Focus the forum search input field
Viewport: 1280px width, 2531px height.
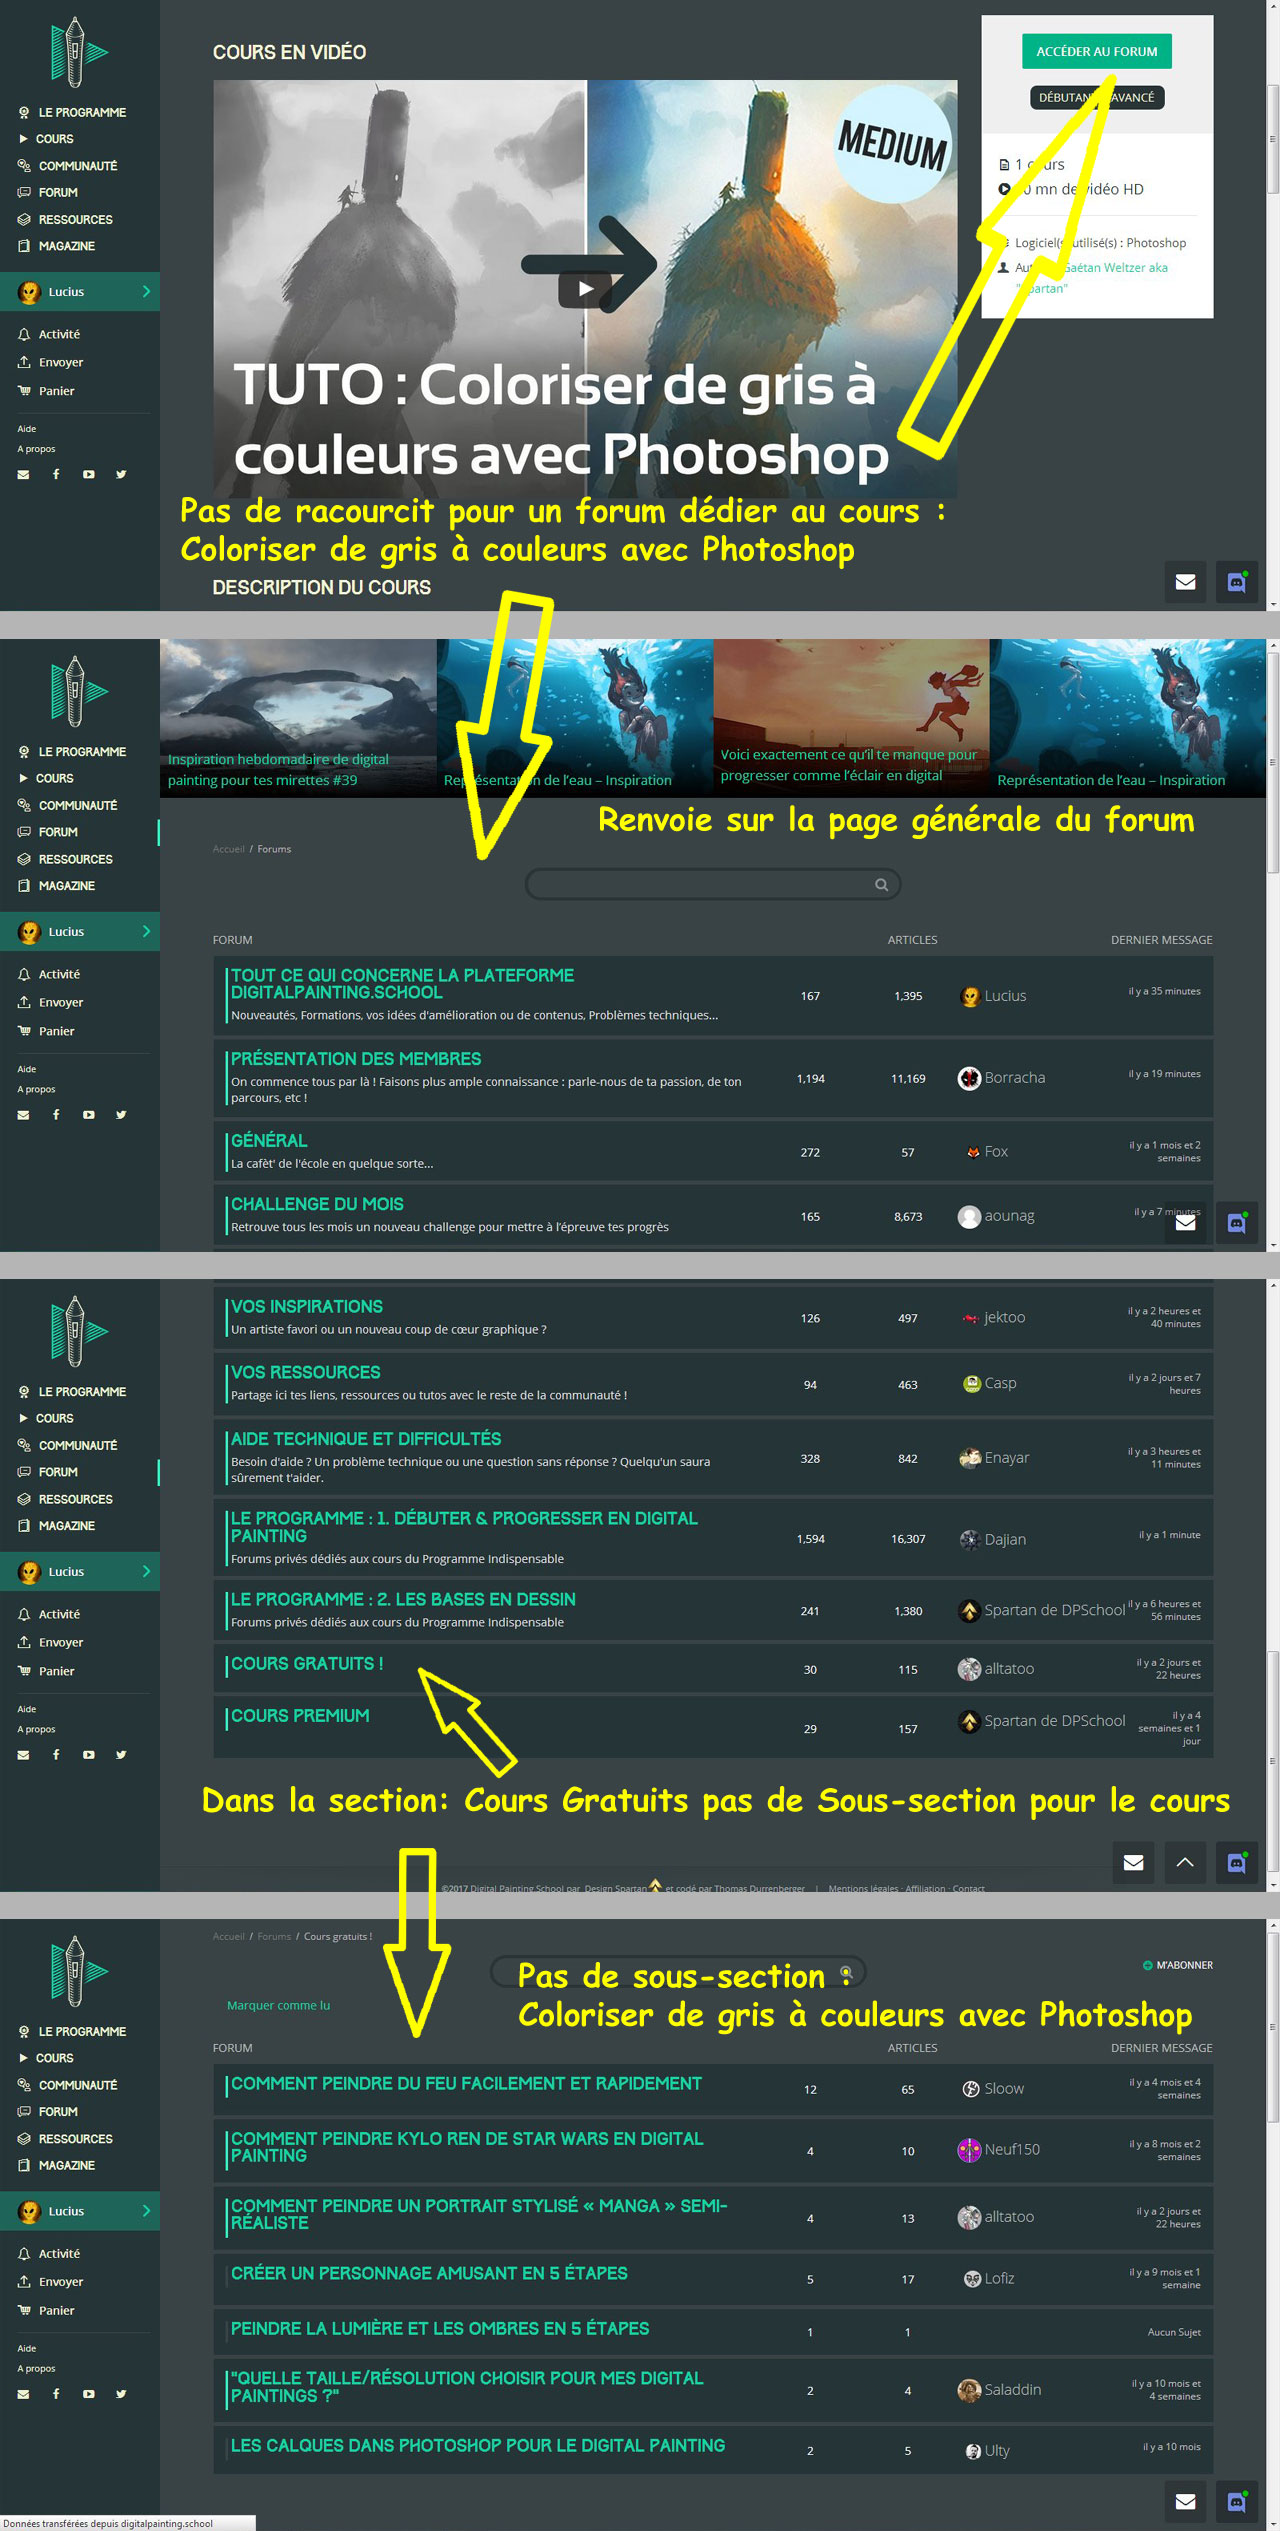[700, 884]
